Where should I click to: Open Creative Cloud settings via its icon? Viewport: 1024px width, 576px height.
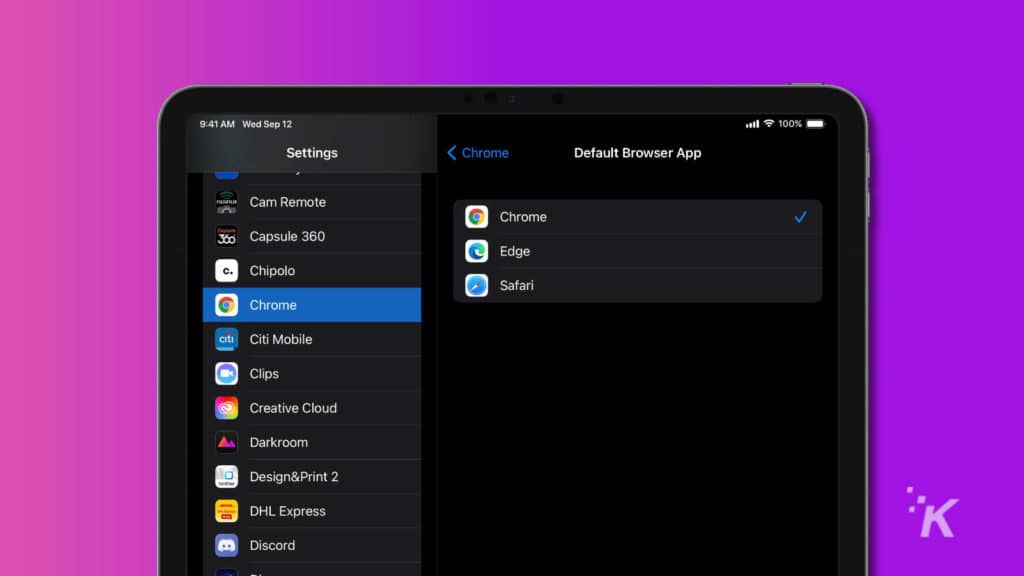pyautogui.click(x=226, y=408)
